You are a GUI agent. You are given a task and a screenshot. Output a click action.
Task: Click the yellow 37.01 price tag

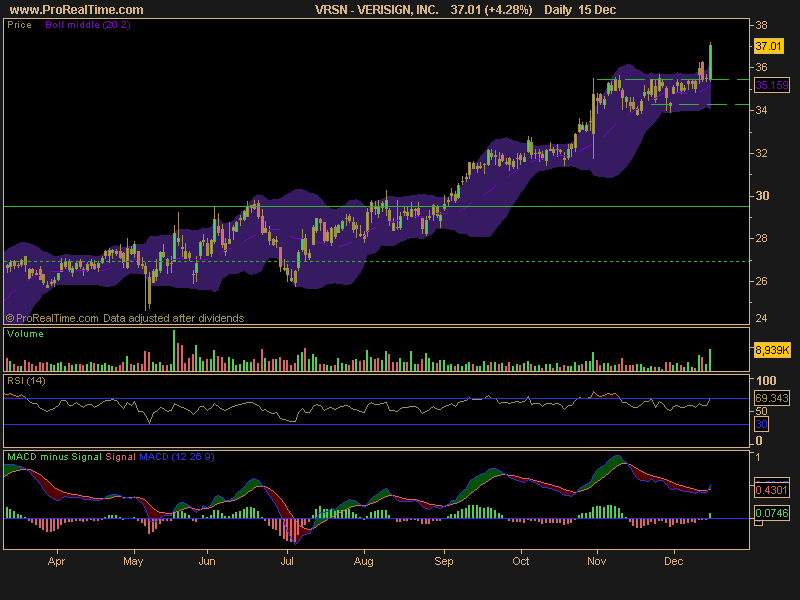coord(768,46)
